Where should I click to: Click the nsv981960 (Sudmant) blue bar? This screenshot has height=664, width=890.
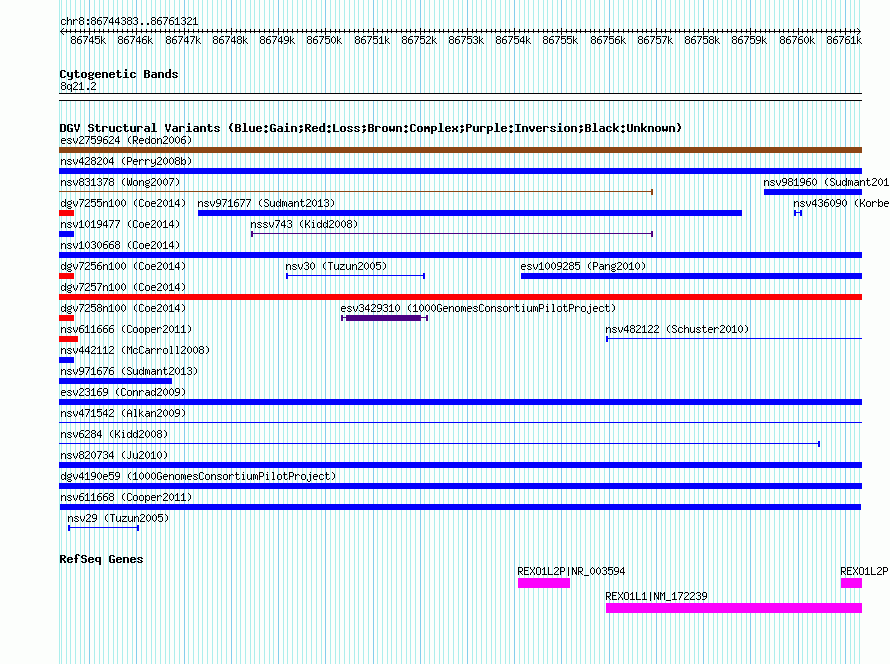[813, 192]
